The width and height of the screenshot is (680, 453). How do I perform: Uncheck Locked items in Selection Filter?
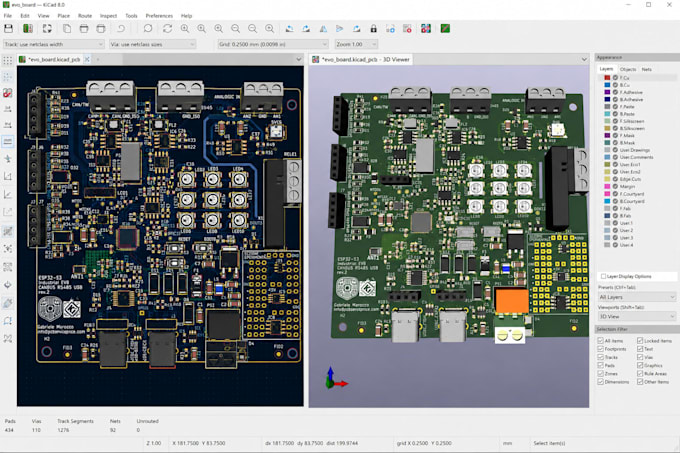[x=640, y=341]
